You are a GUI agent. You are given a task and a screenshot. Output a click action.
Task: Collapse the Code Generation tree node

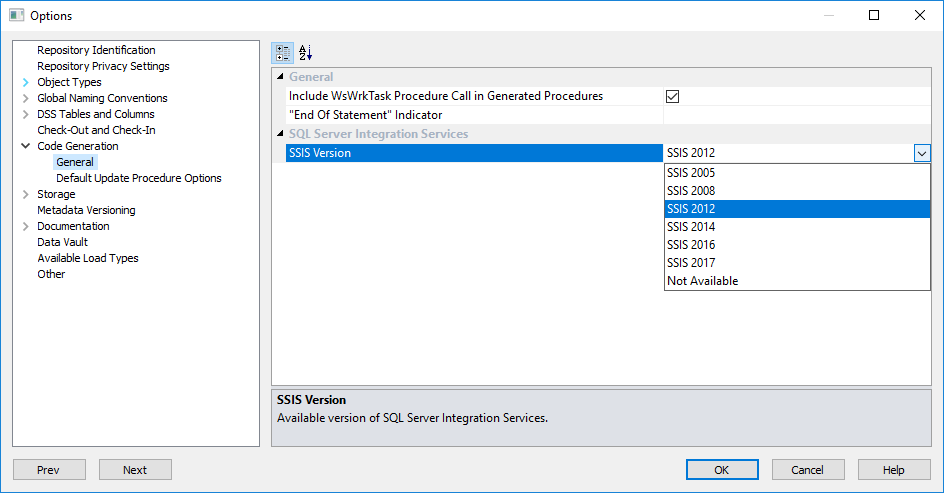click(25, 146)
